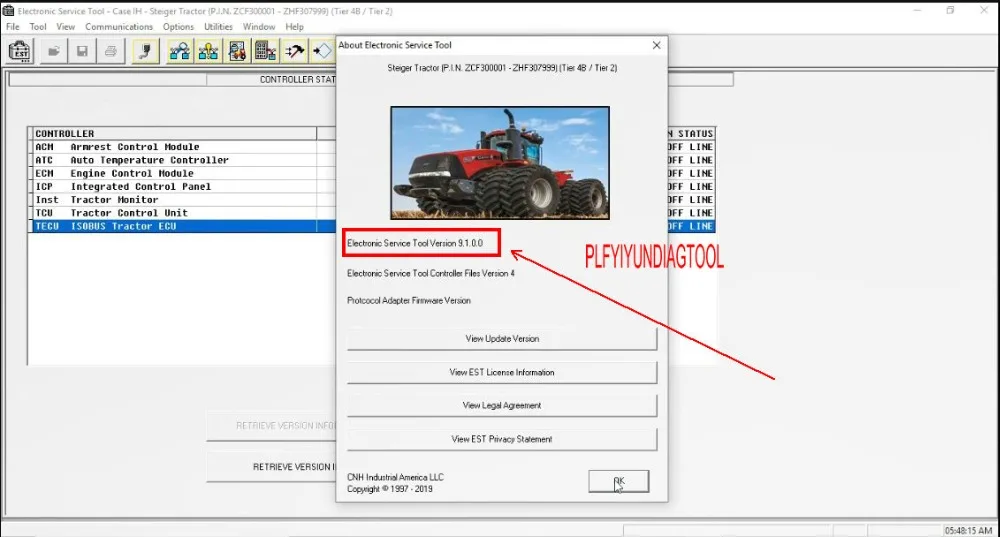Open controller status icon with magnifier
The height and width of the screenshot is (537, 1000).
pos(180,51)
